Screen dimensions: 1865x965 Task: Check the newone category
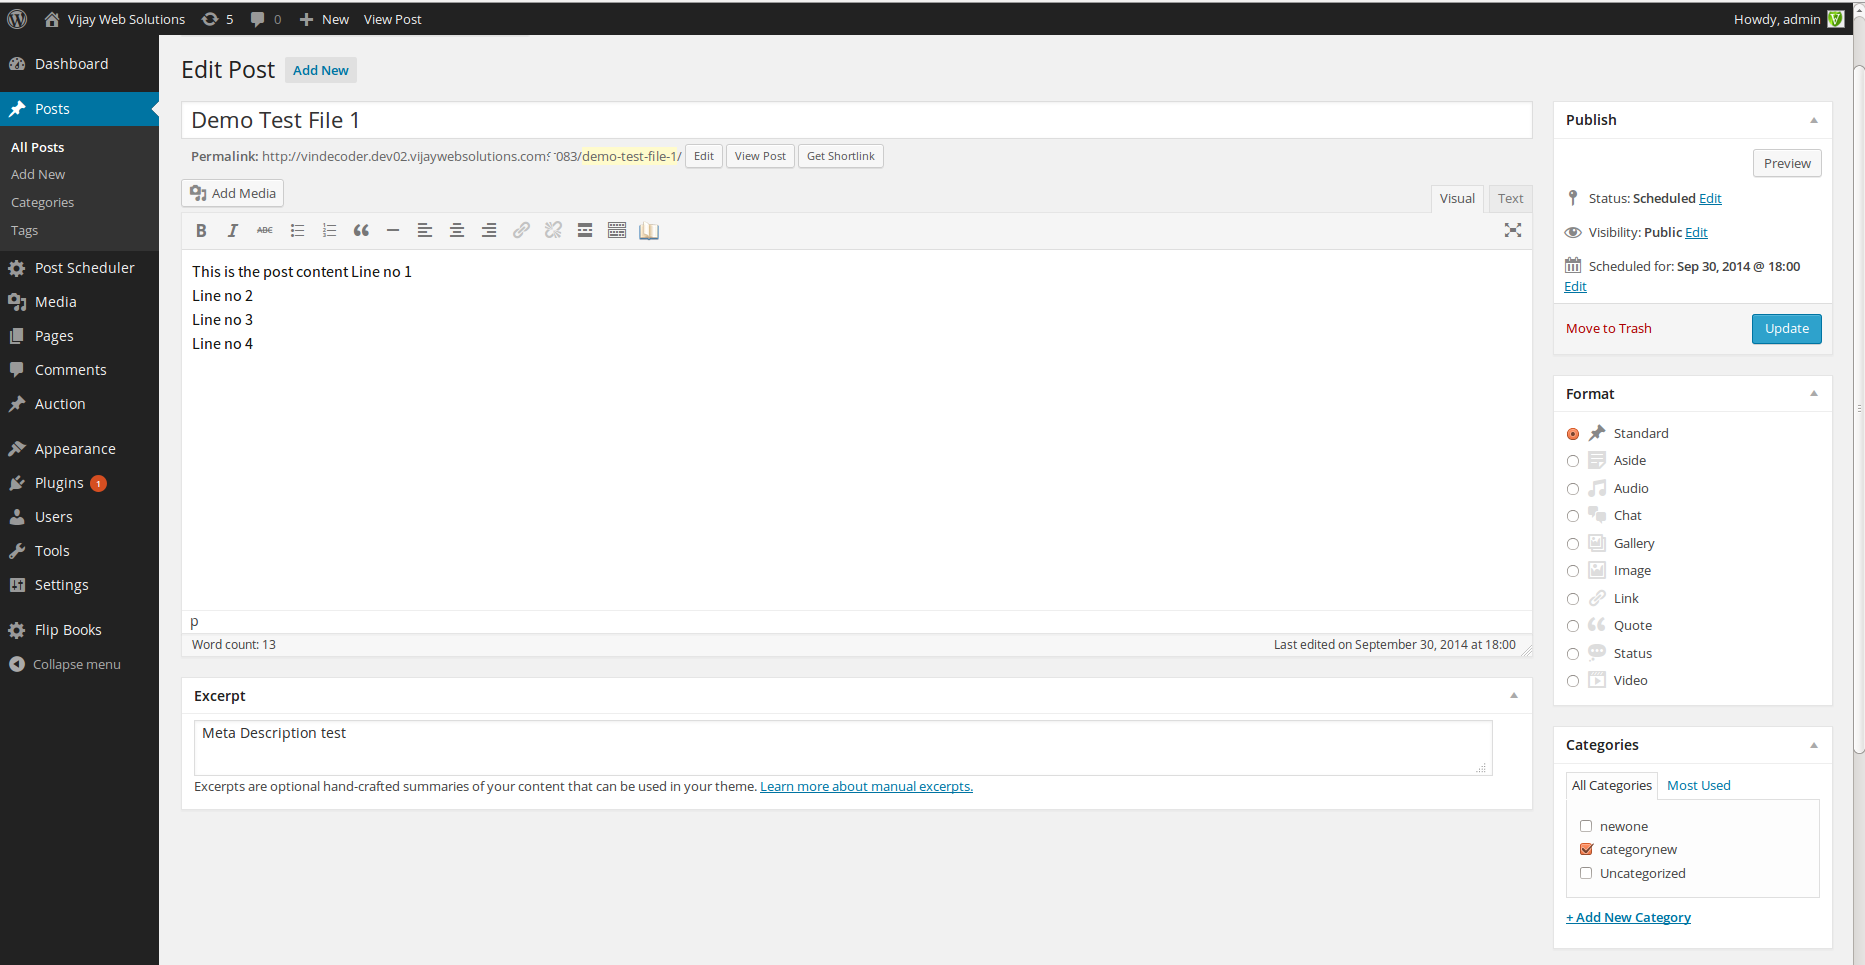point(1586,826)
